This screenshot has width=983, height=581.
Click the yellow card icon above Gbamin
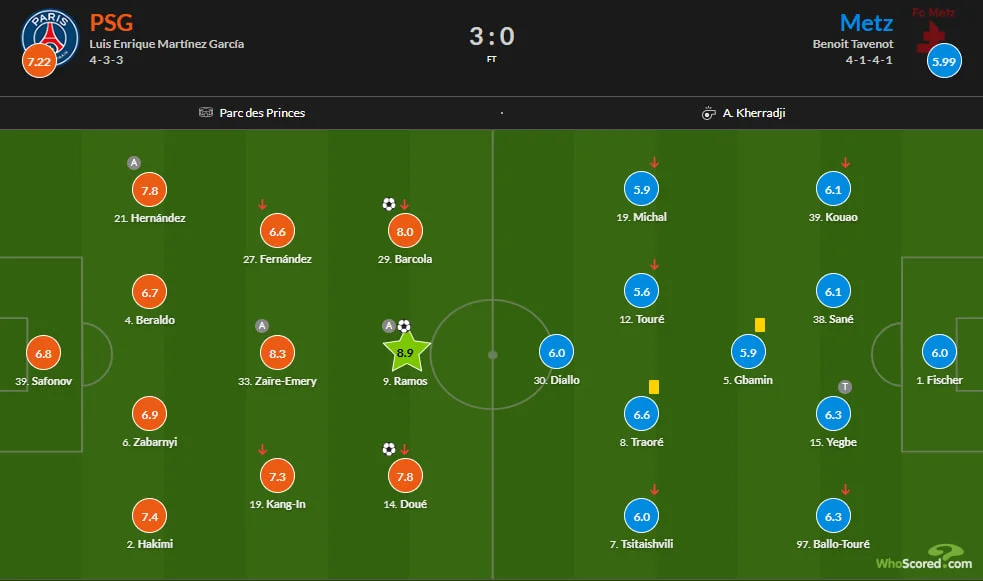click(759, 325)
